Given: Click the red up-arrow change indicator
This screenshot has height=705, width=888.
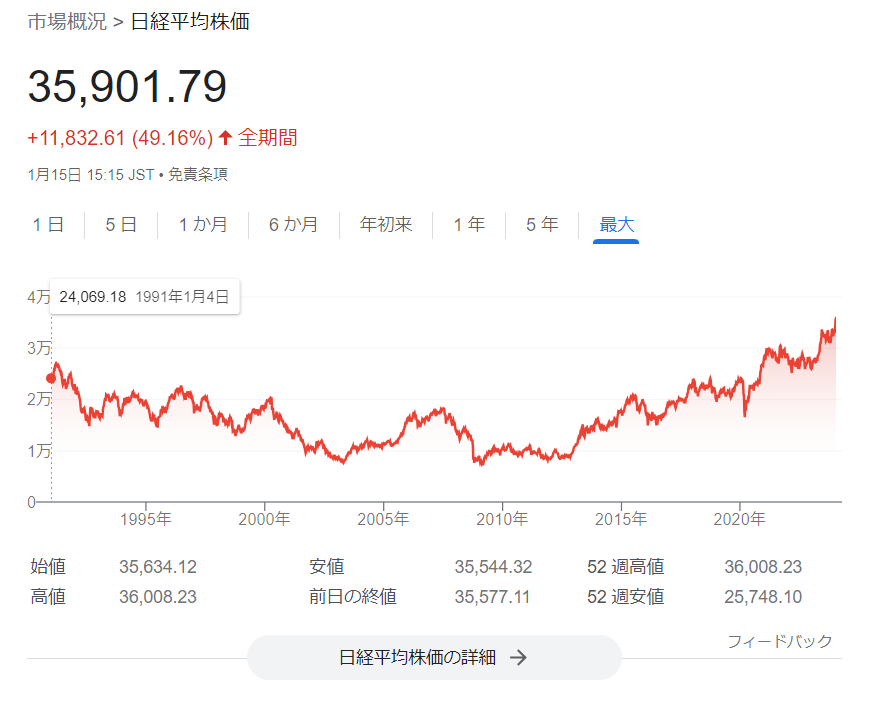Looking at the screenshot, I should [225, 138].
